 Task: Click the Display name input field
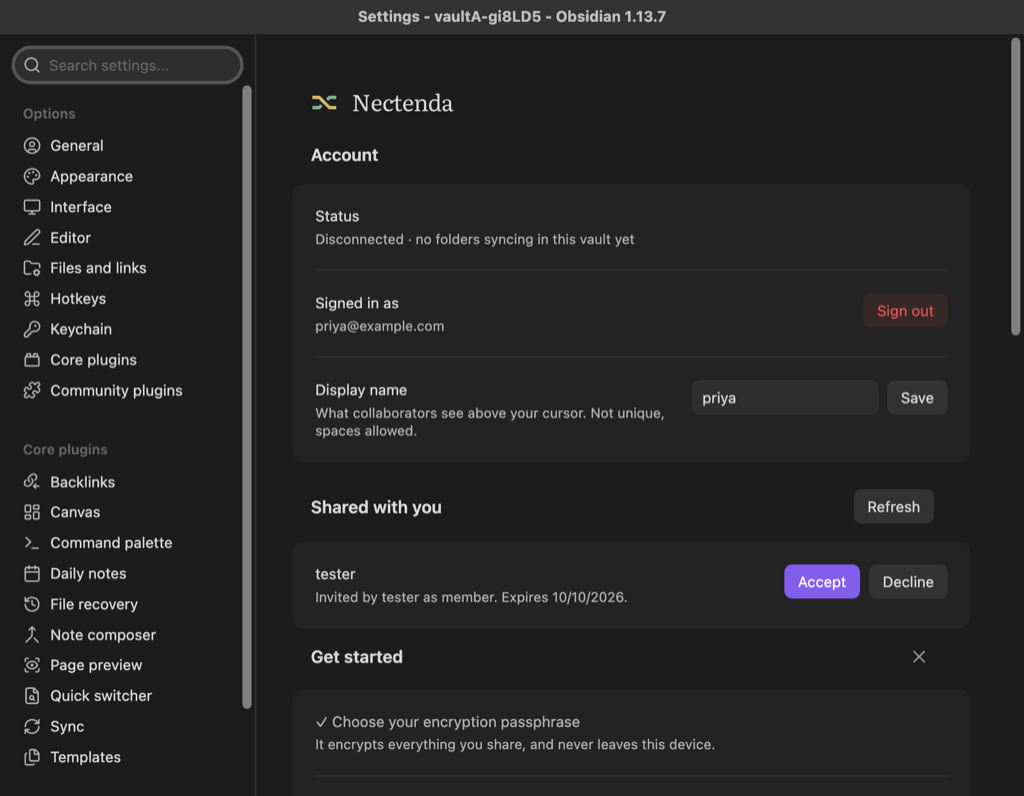pyautogui.click(x=784, y=398)
